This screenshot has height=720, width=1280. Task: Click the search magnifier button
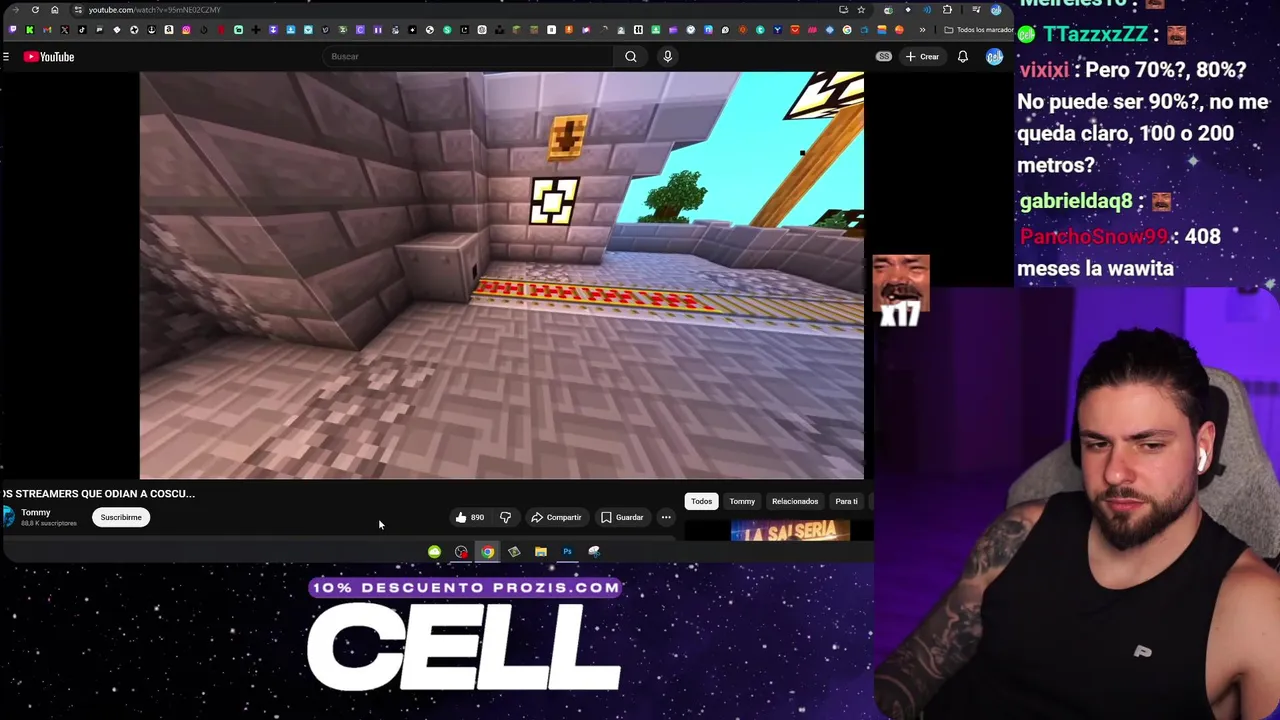pyautogui.click(x=631, y=57)
